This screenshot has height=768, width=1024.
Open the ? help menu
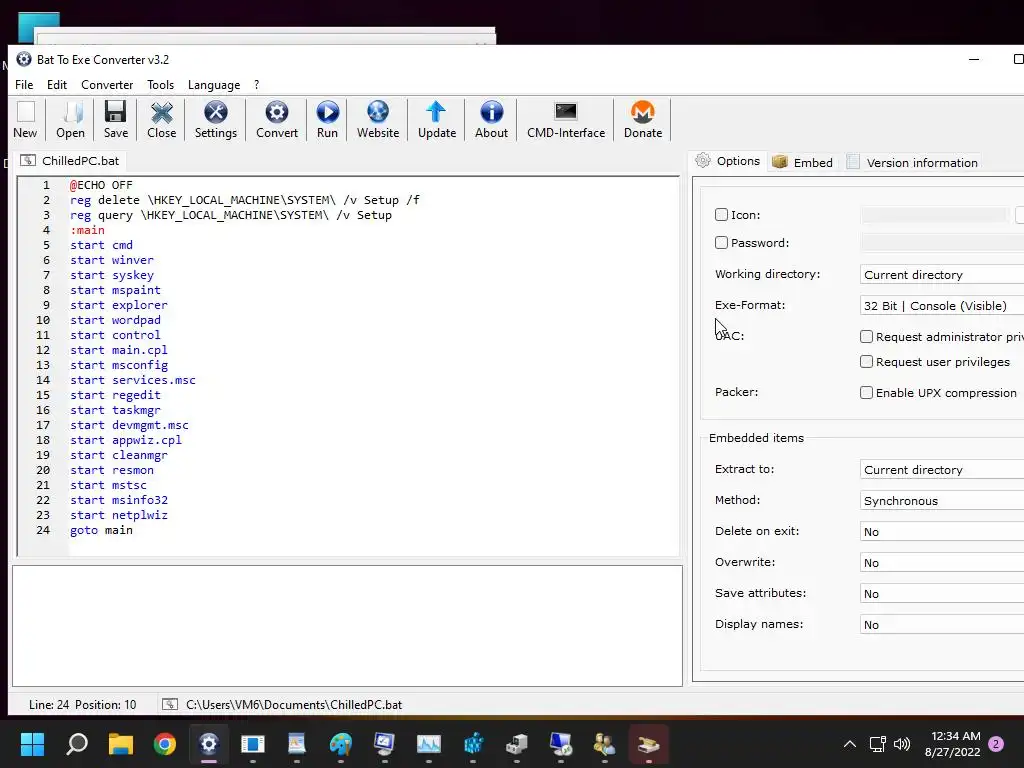257,85
